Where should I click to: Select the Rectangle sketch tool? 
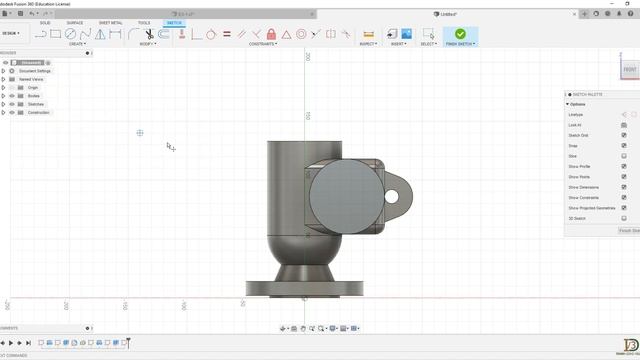tap(56, 34)
